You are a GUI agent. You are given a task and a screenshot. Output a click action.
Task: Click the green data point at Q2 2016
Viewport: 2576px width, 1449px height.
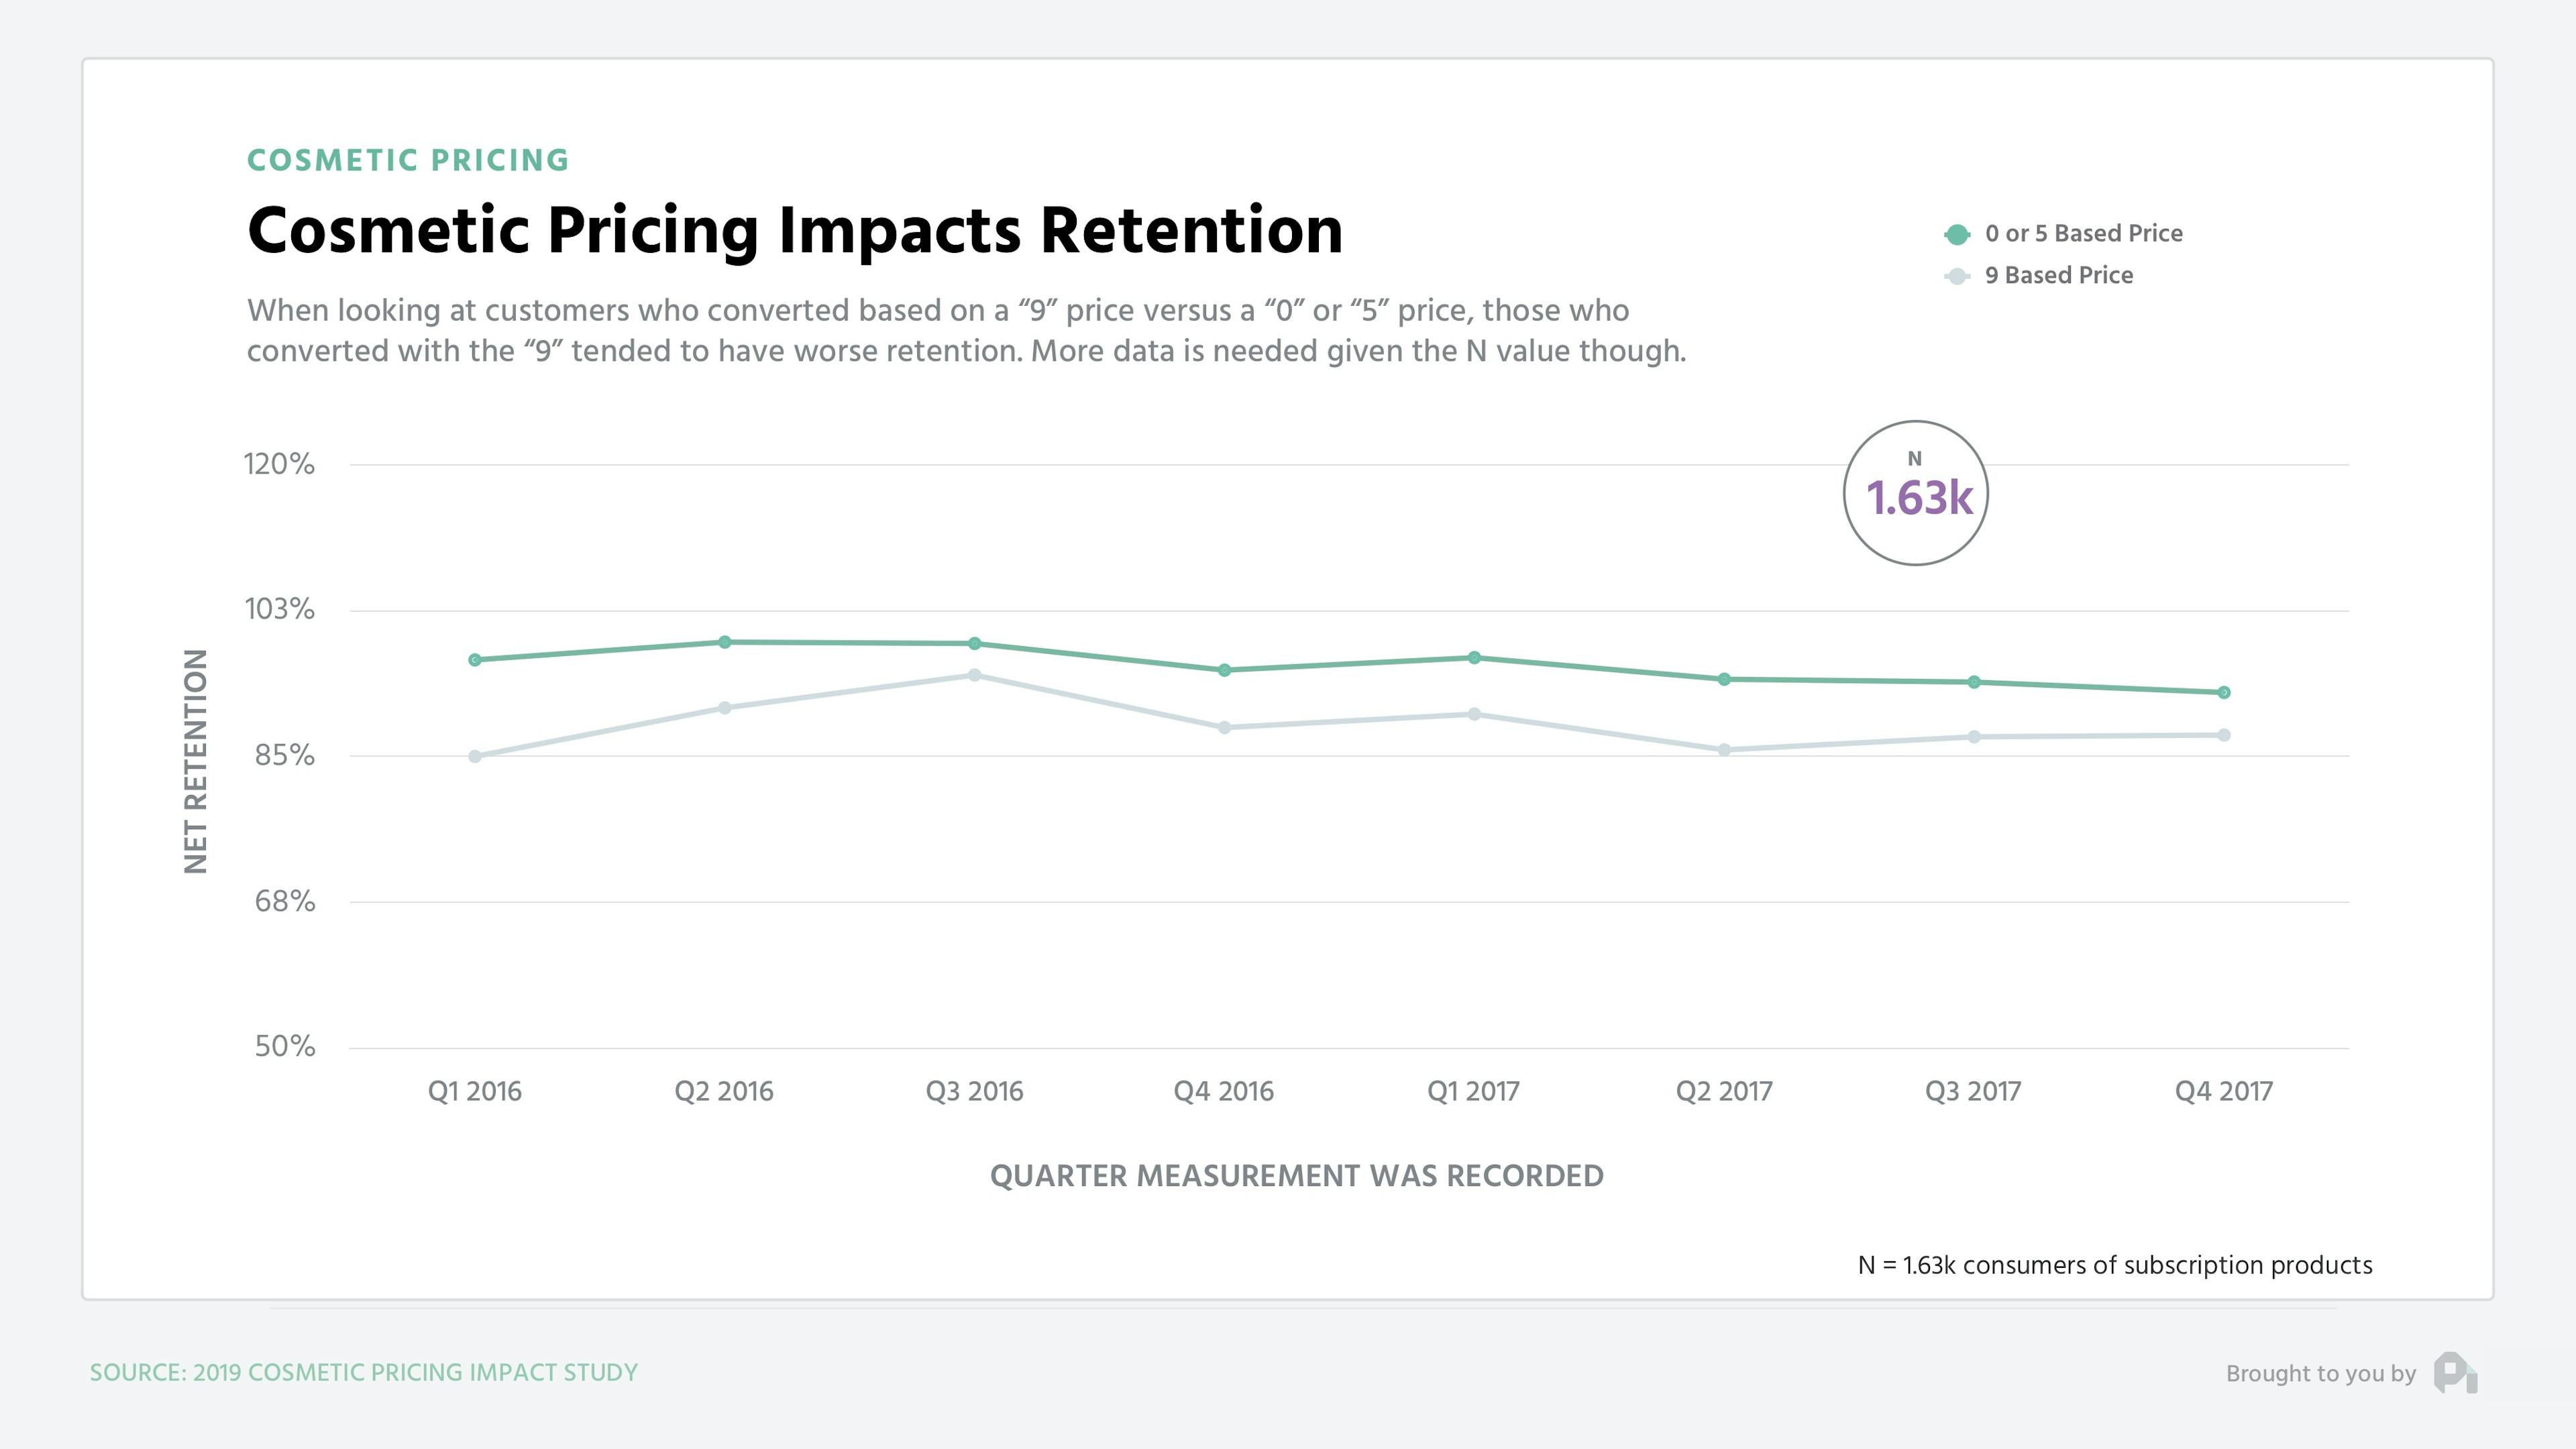[725, 642]
